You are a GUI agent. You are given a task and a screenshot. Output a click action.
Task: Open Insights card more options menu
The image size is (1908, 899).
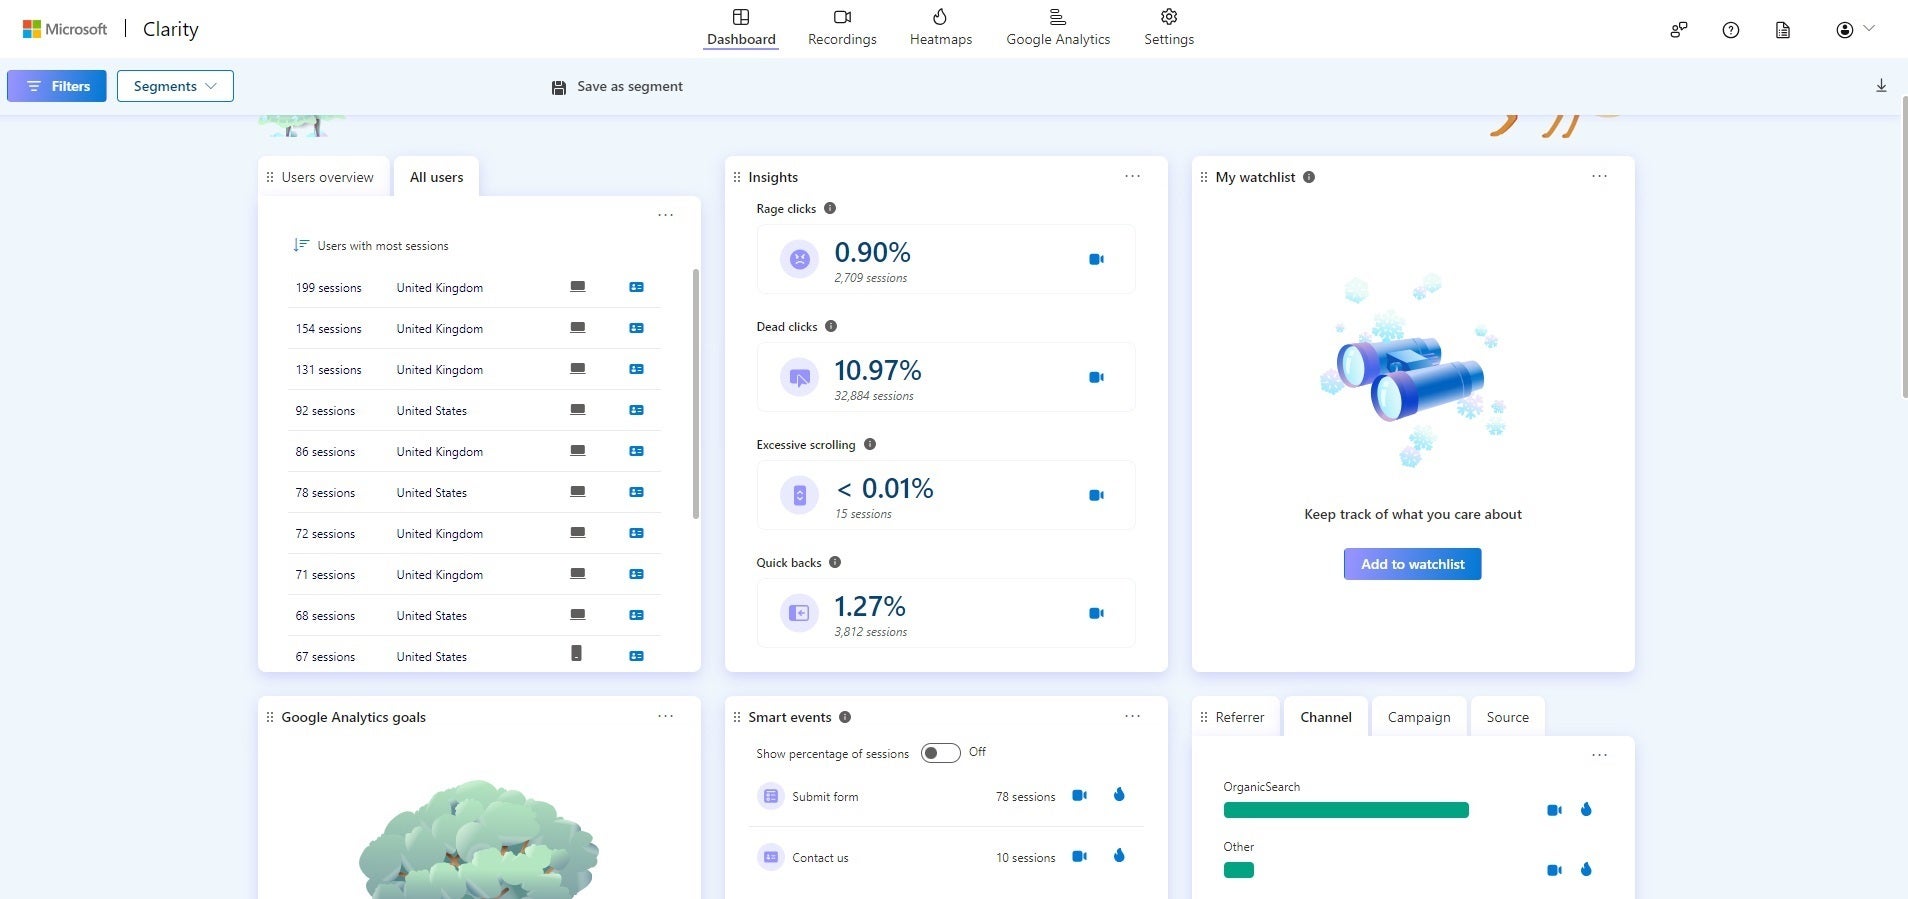pyautogui.click(x=1132, y=176)
